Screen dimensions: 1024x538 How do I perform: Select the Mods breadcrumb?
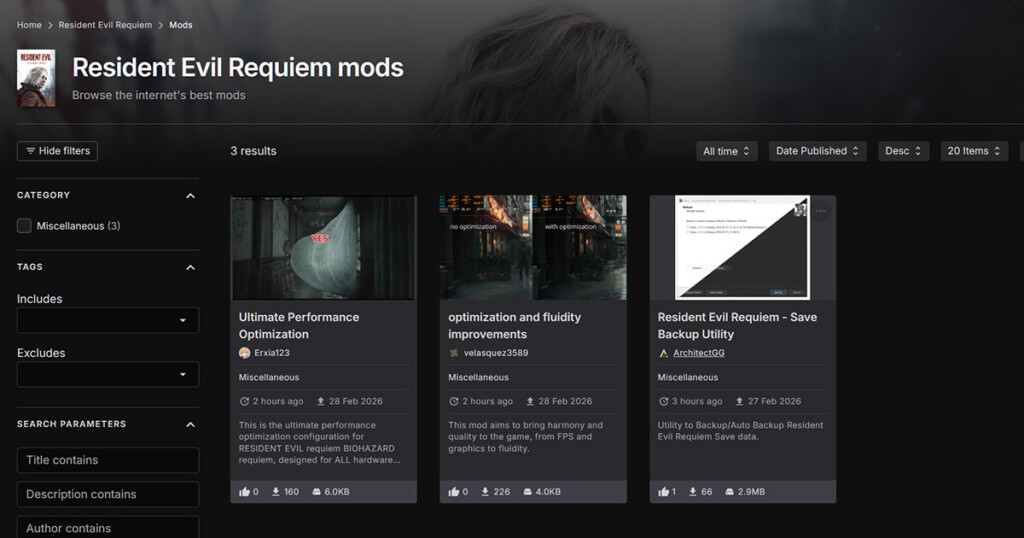point(181,25)
